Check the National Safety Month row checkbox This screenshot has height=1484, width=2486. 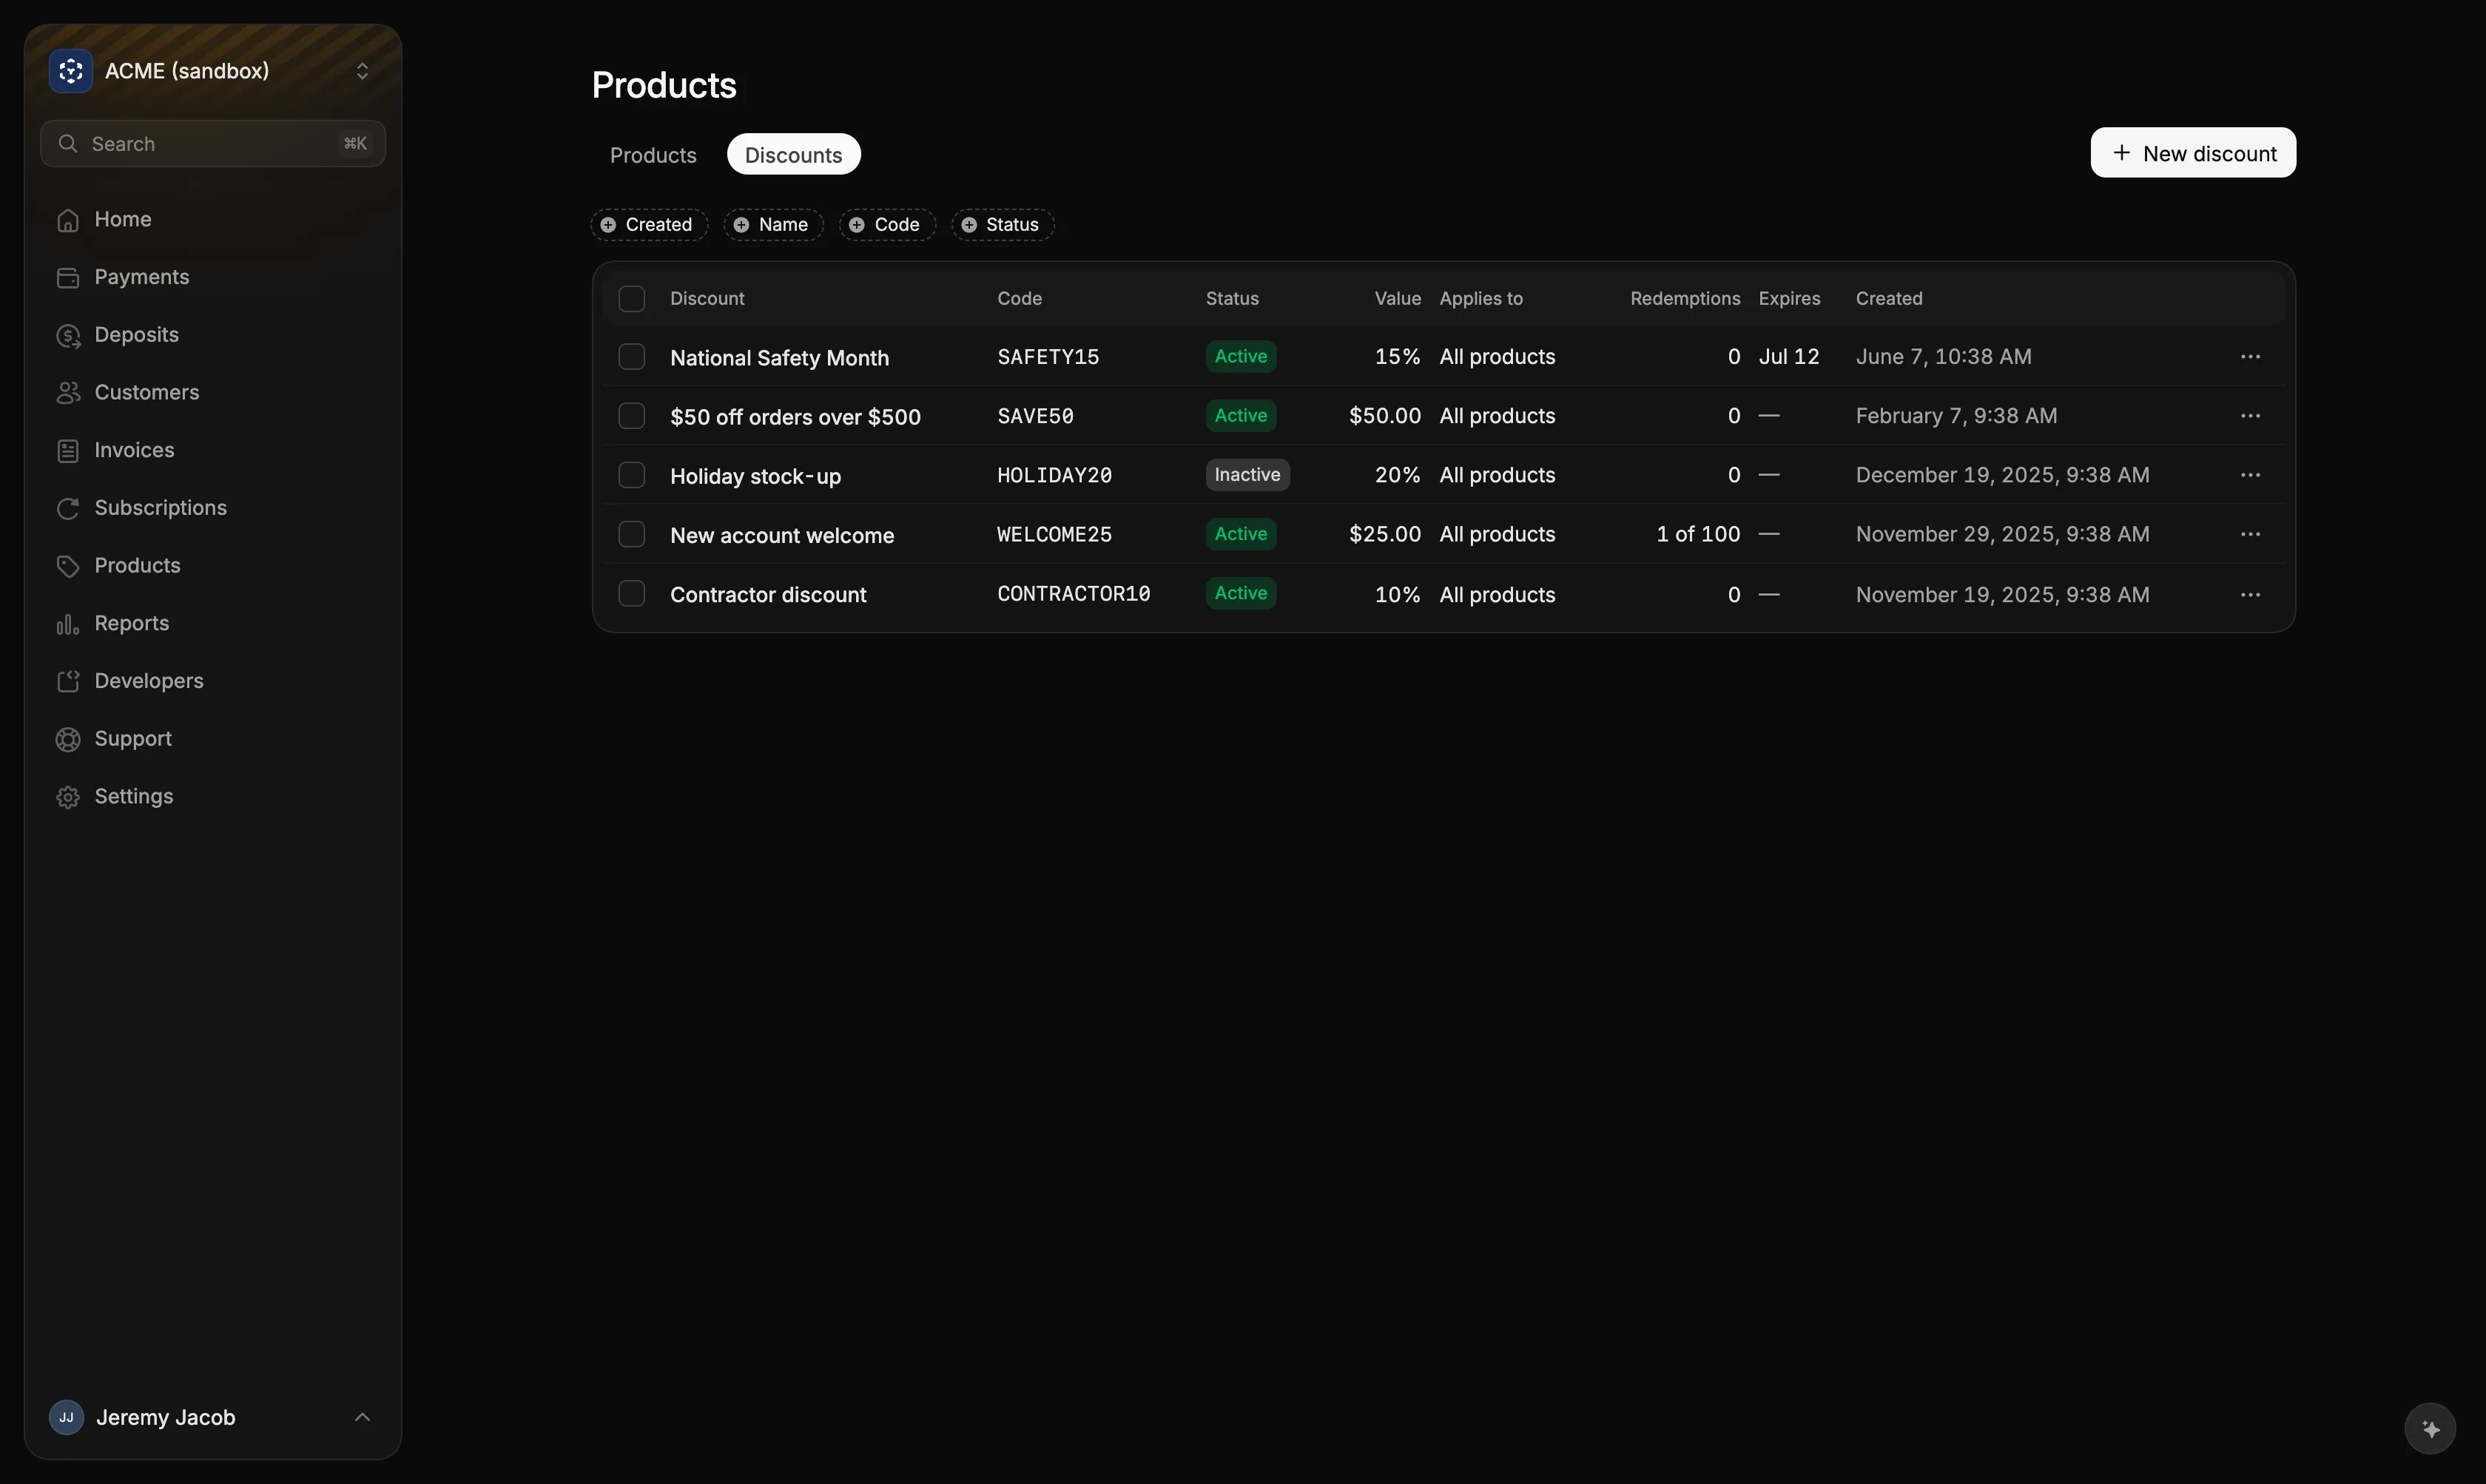(x=632, y=357)
